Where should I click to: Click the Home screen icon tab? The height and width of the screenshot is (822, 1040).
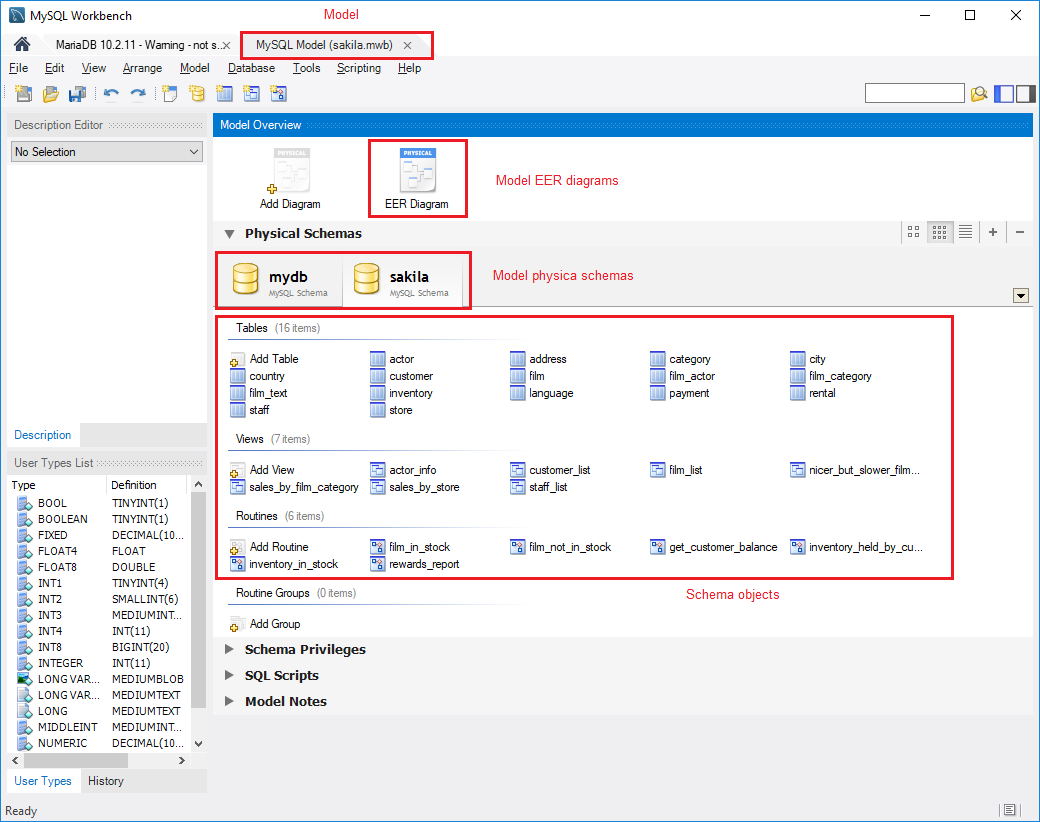(x=21, y=45)
